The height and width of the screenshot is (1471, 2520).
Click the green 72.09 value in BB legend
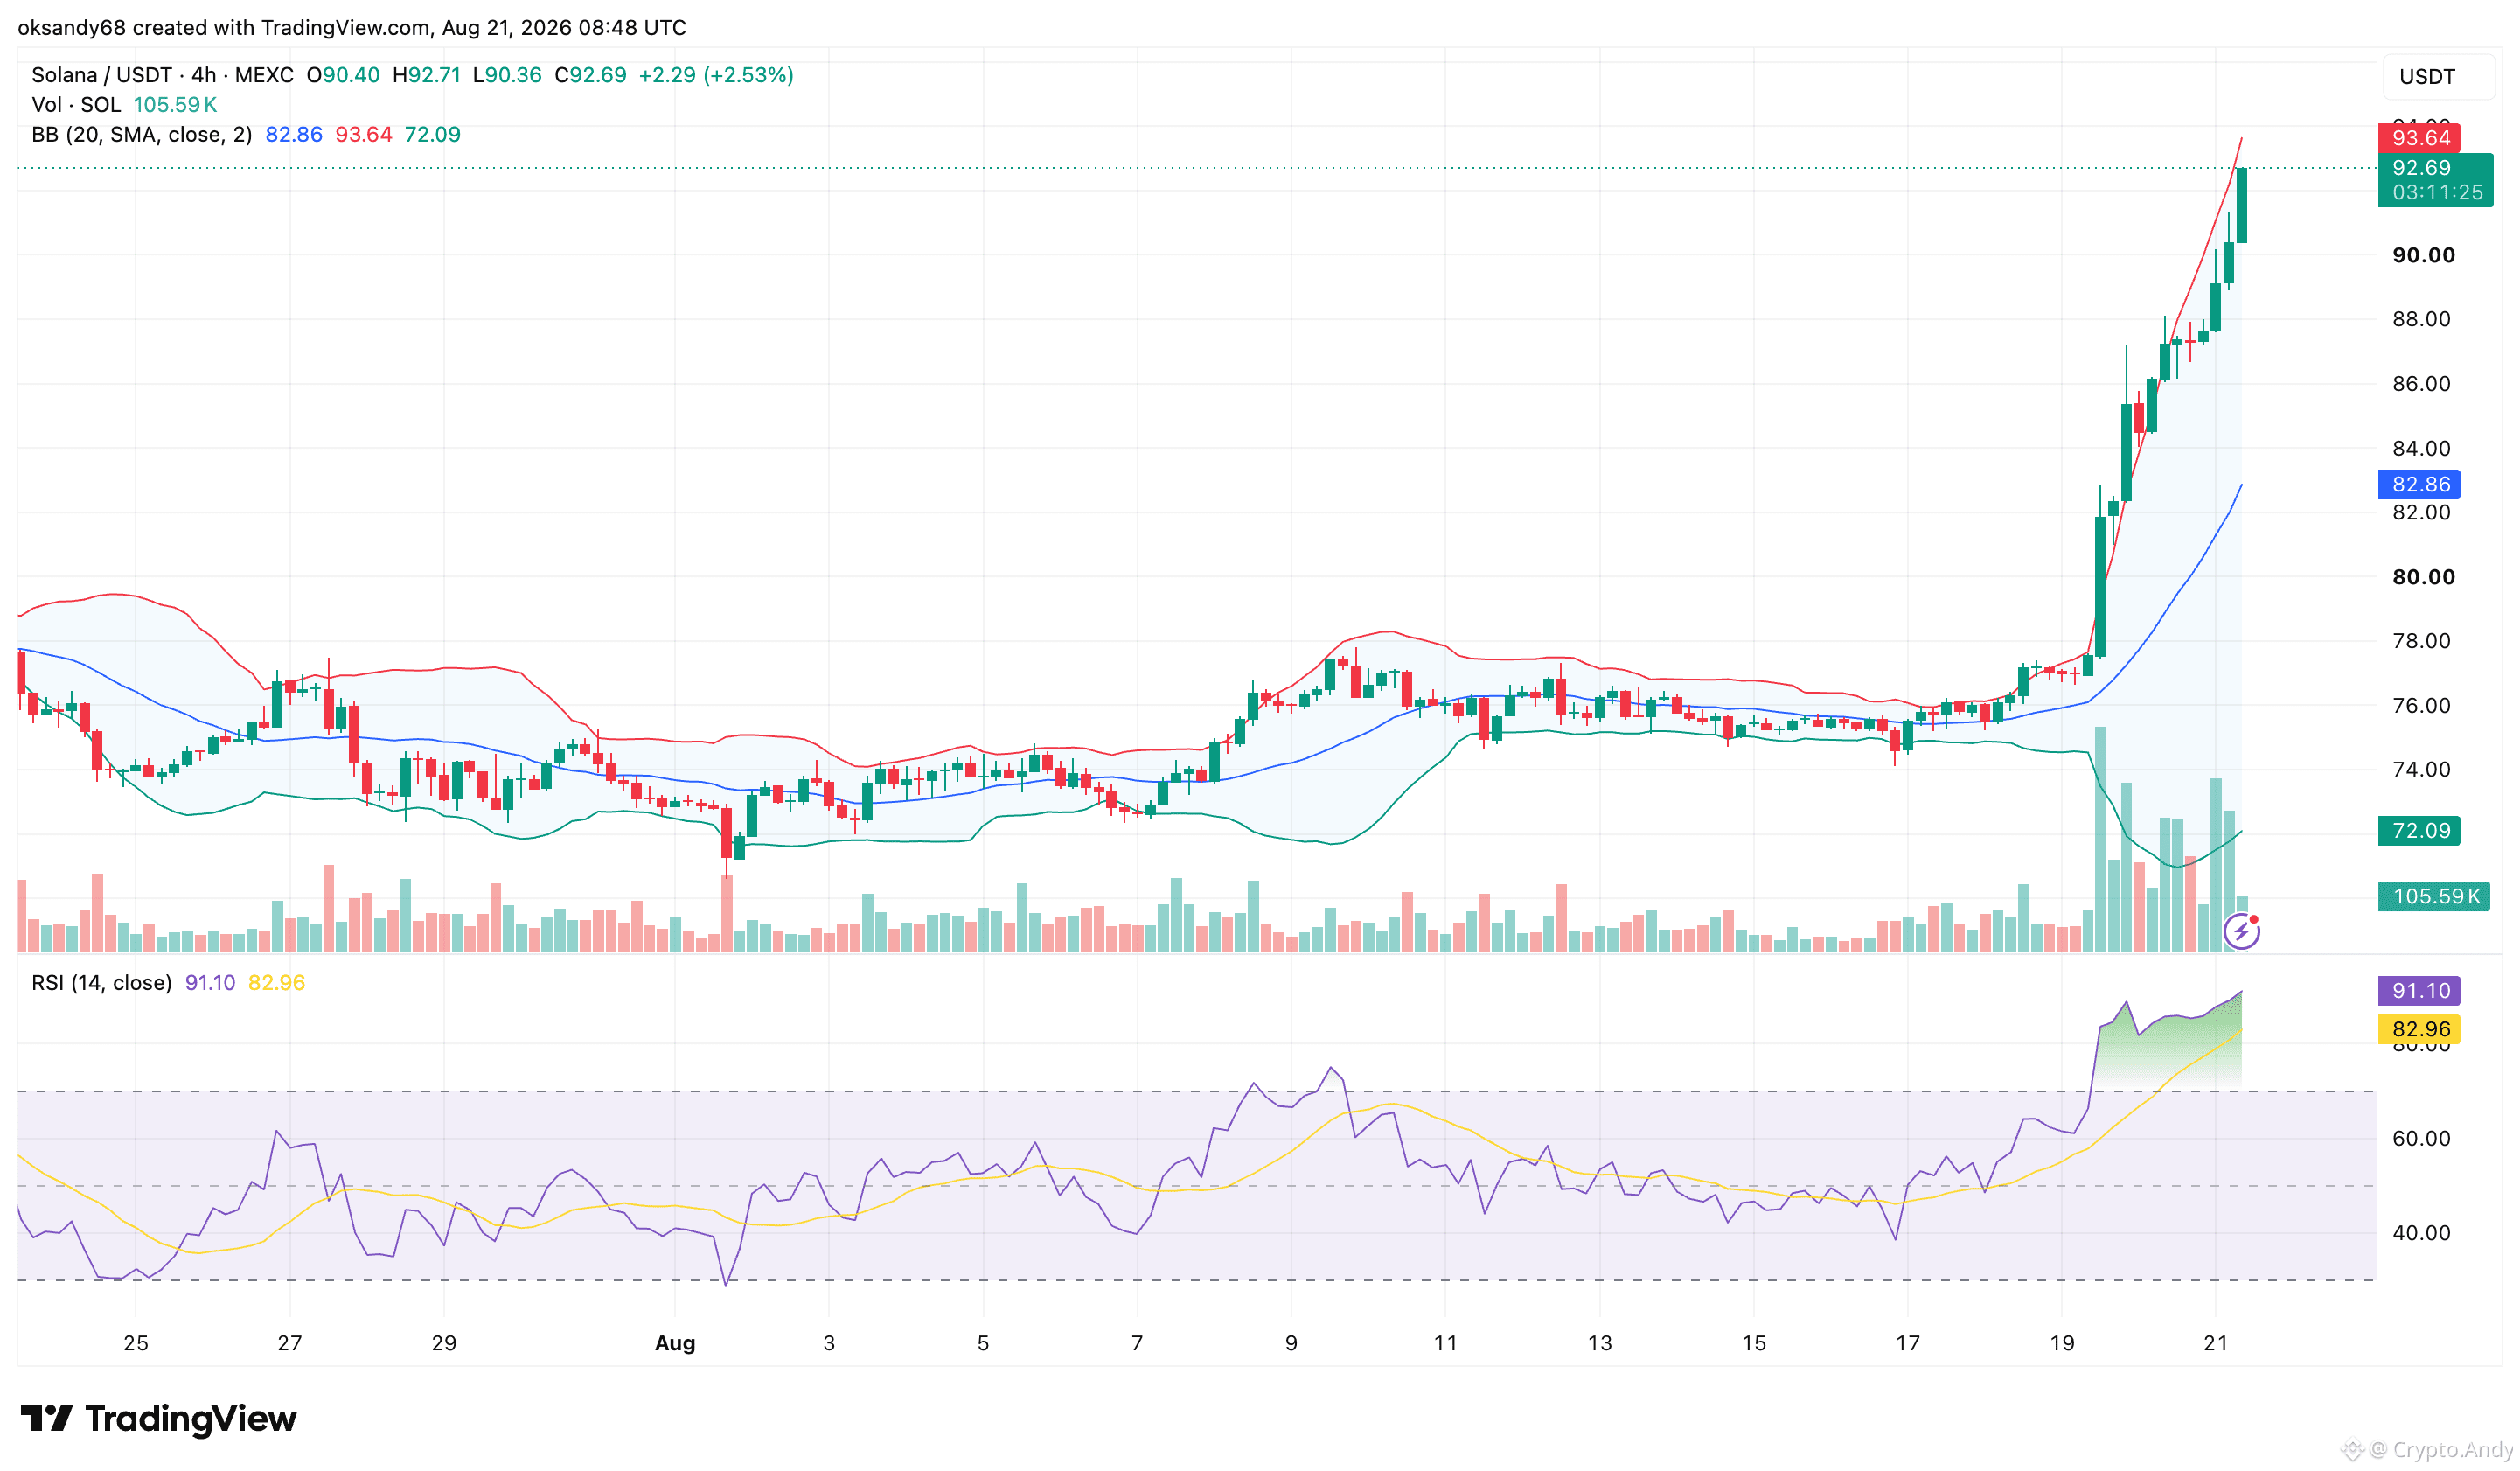coord(433,134)
